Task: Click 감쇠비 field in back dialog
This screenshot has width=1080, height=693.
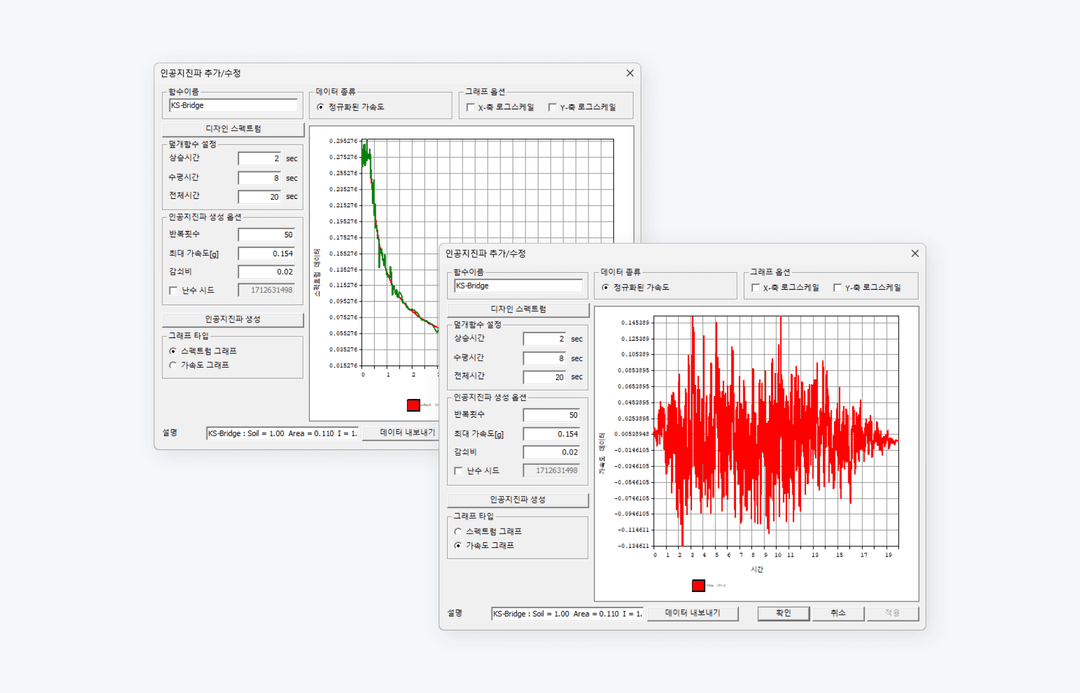Action: [266, 272]
